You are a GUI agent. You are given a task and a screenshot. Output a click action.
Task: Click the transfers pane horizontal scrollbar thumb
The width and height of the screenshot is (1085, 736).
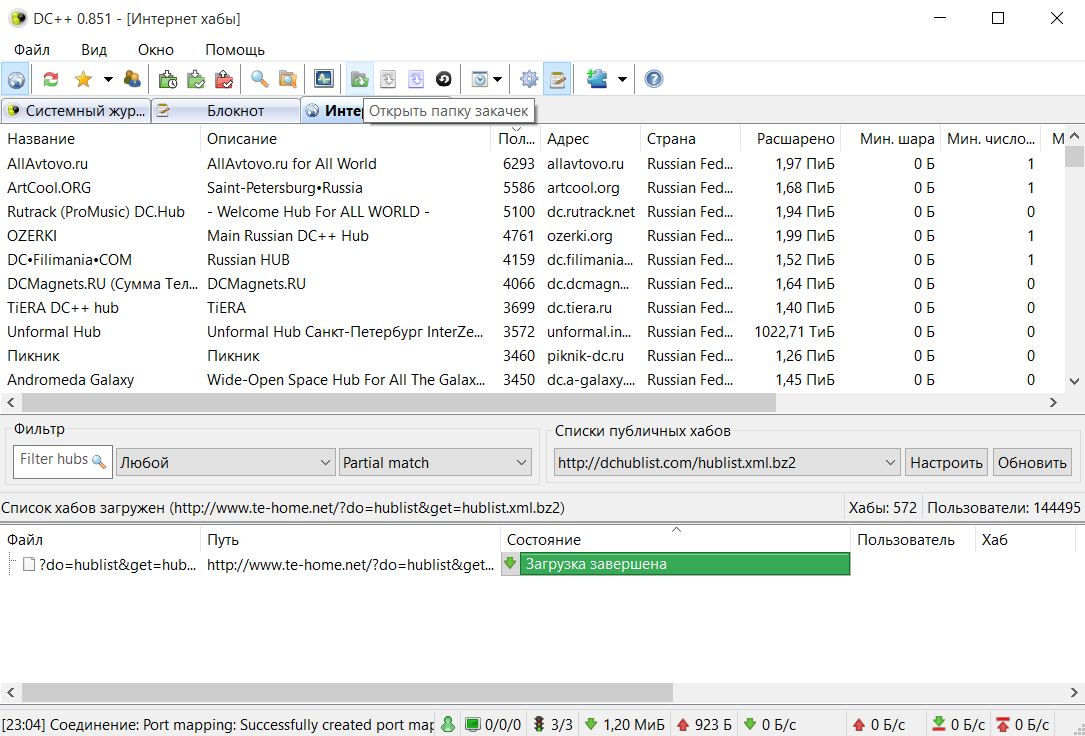pyautogui.click(x=347, y=692)
